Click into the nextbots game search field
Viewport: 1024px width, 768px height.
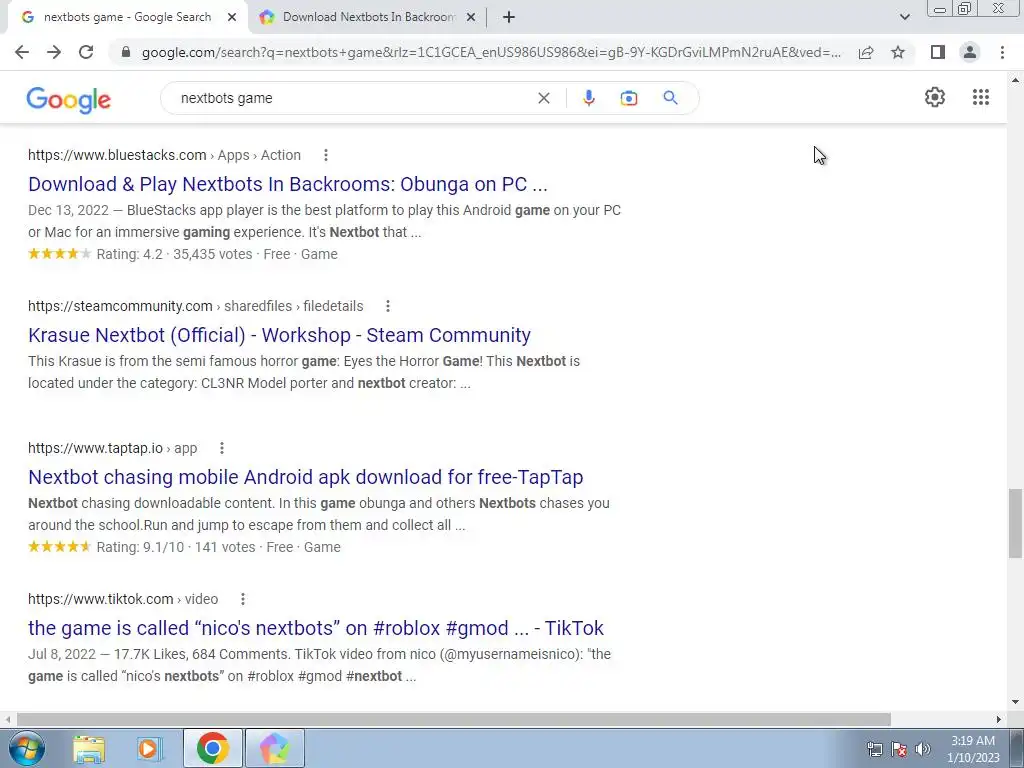[x=353, y=98]
